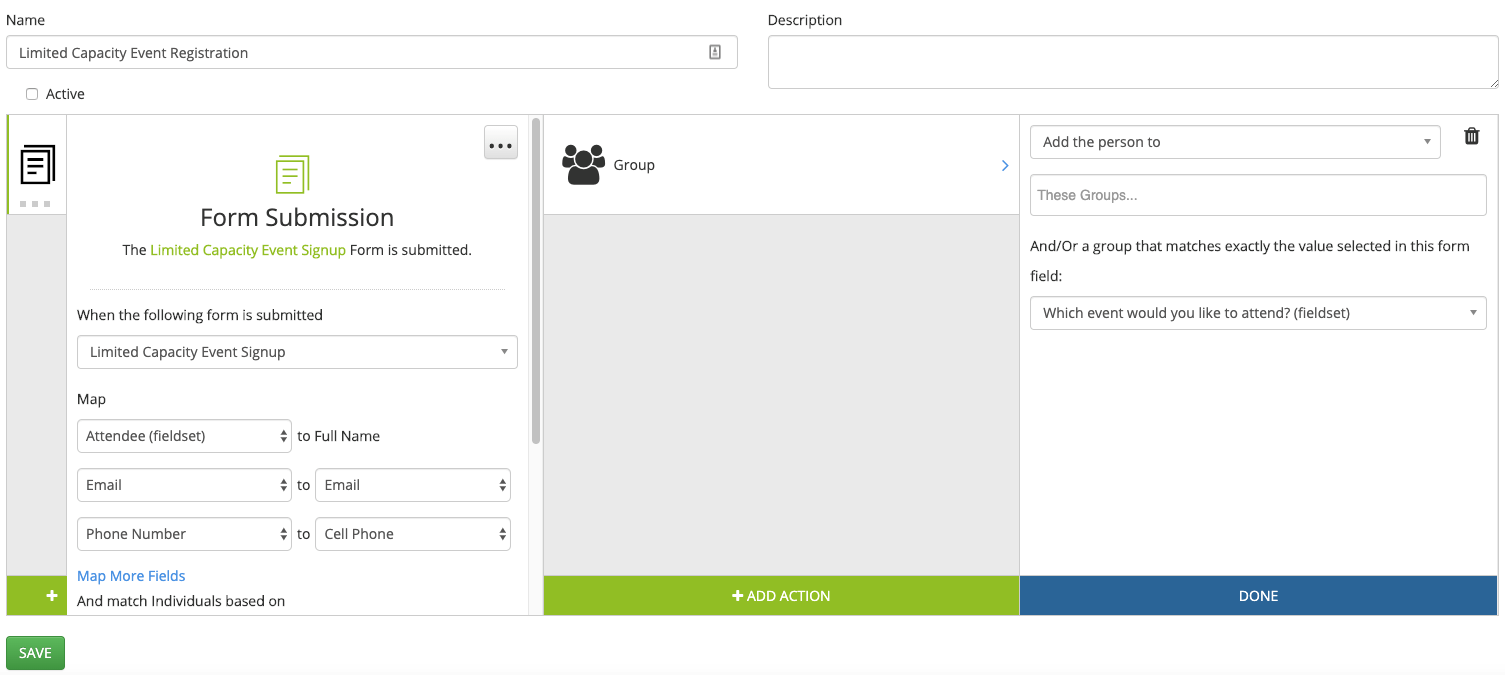Viewport: 1505px width, 675px height.
Task: Click the Form Submission document icon
Action: (x=291, y=175)
